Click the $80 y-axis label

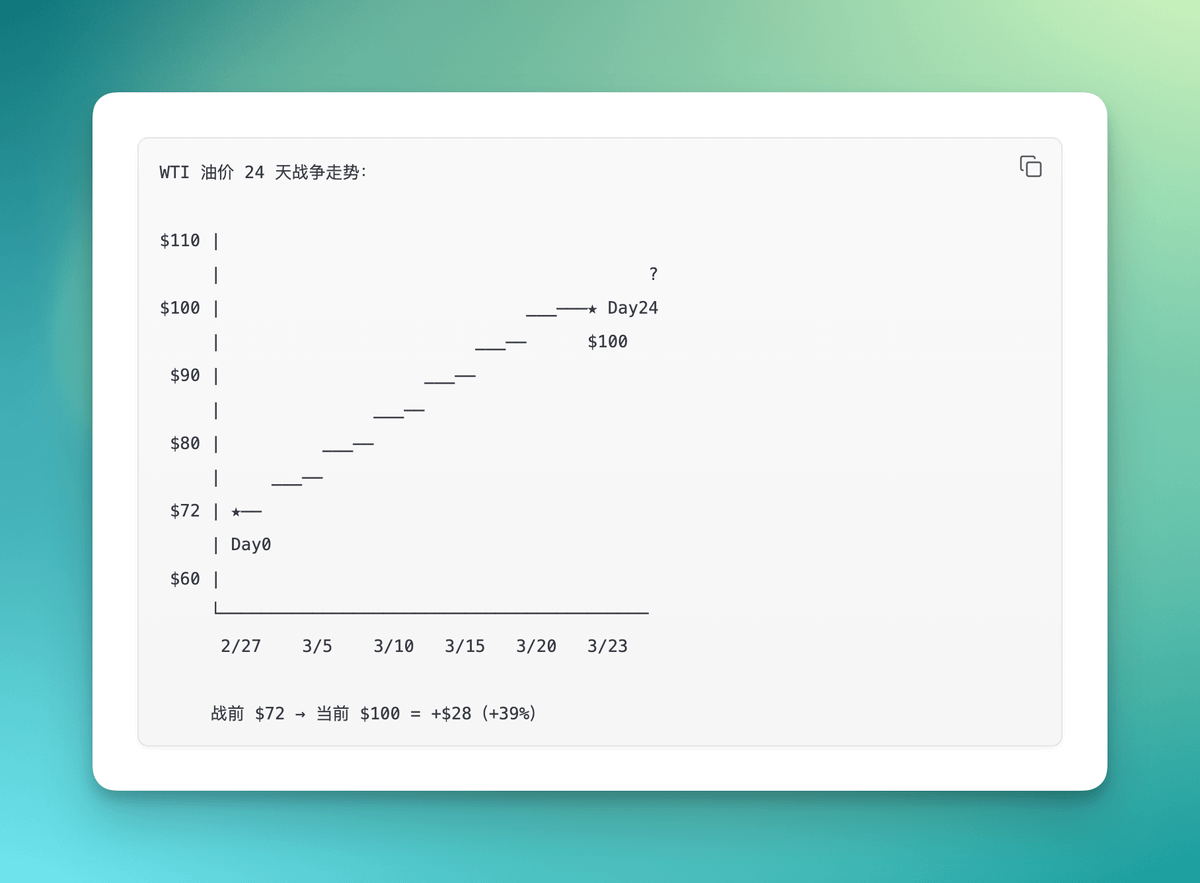point(185,443)
